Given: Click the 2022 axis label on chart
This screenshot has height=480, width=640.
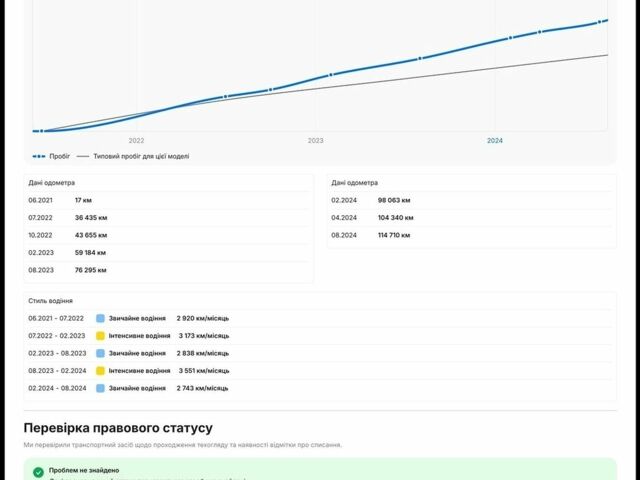Looking at the screenshot, I should [x=136, y=140].
